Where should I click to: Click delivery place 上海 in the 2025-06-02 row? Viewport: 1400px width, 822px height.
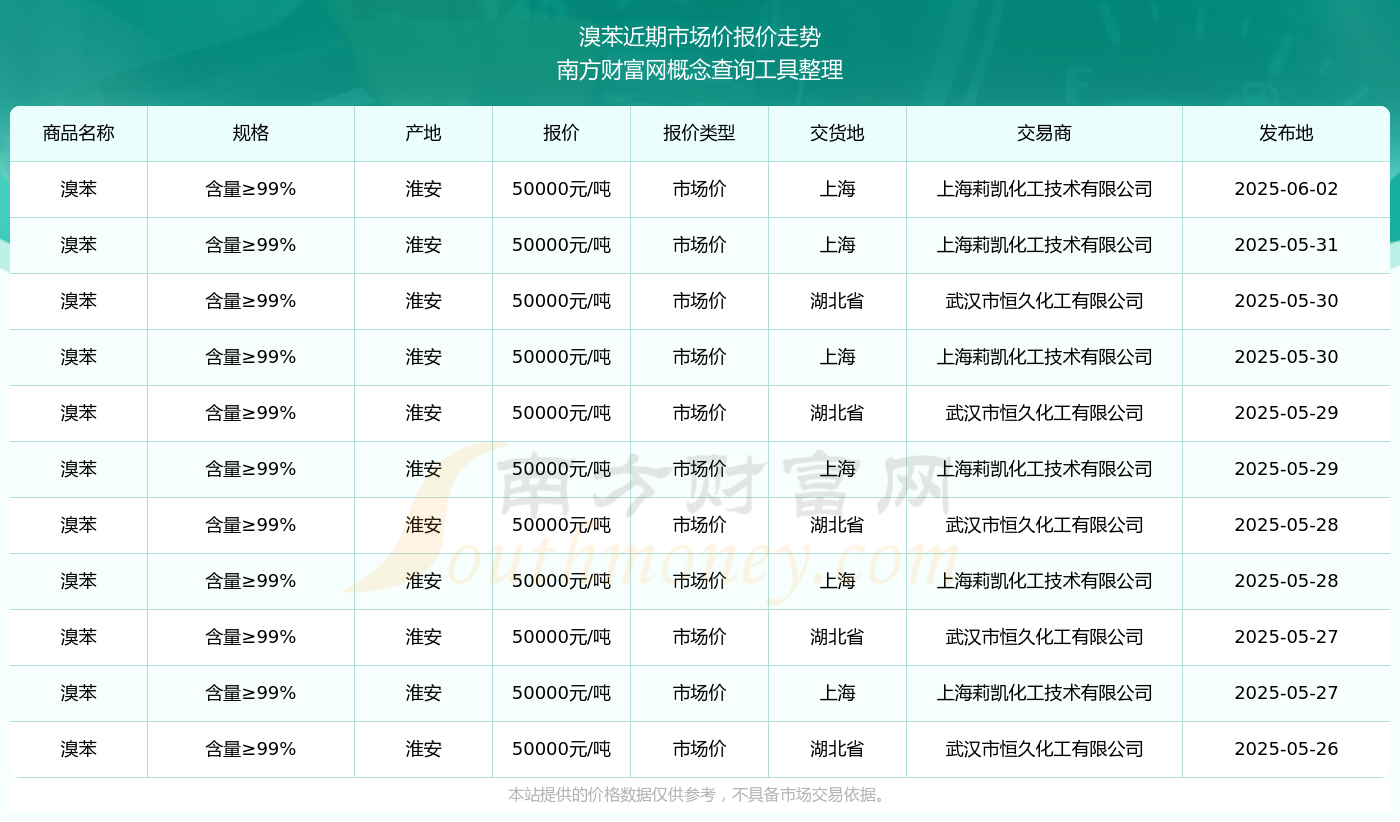(x=838, y=189)
